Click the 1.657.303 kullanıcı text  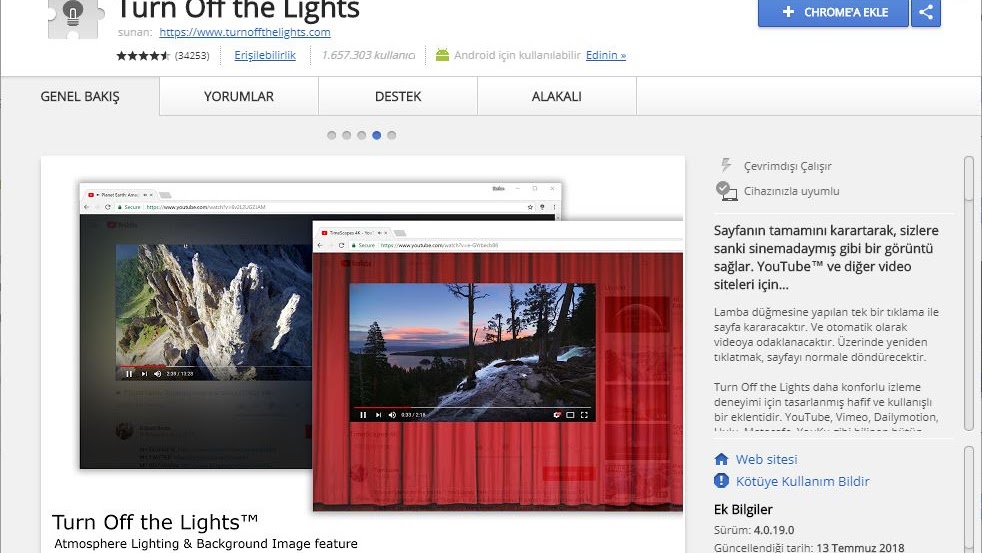[x=368, y=55]
